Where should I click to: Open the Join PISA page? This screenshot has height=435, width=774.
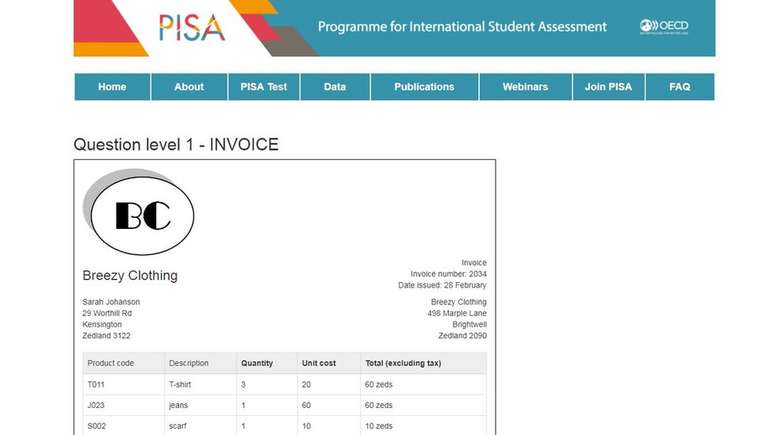coord(609,87)
